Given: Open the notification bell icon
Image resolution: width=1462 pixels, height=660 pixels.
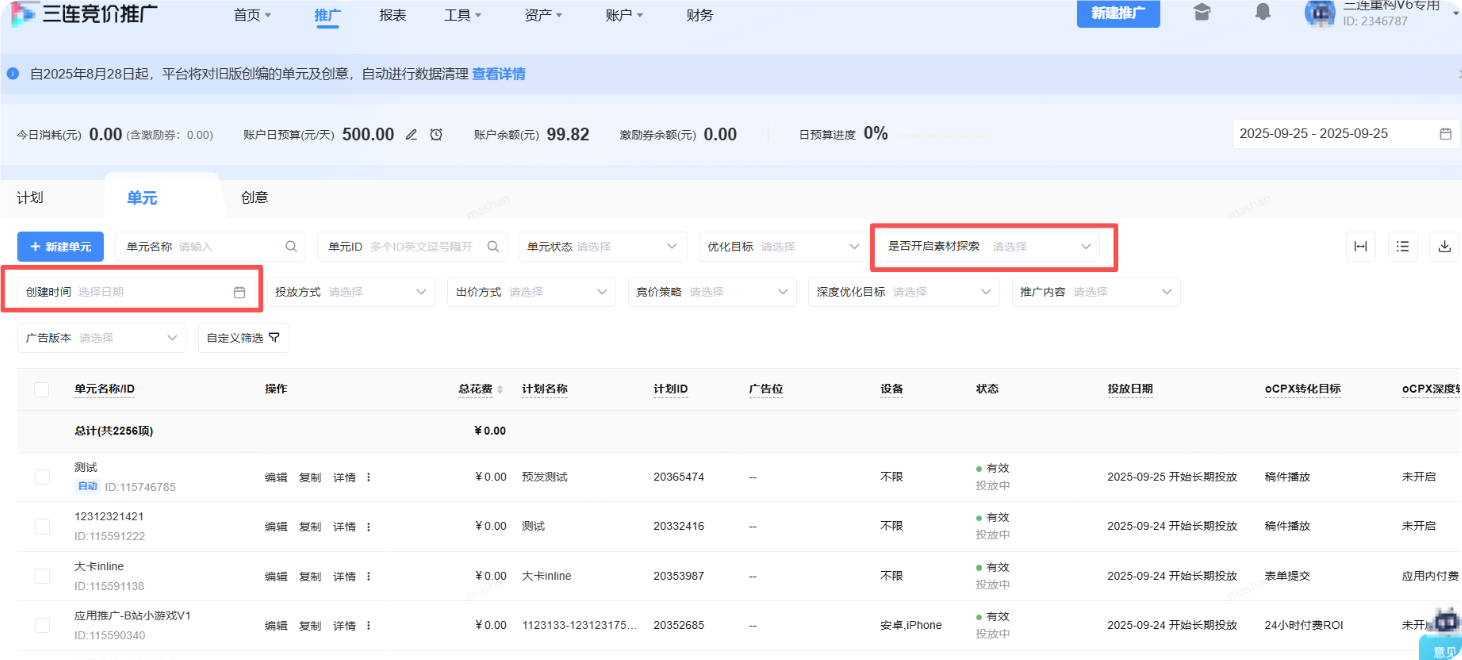Looking at the screenshot, I should pyautogui.click(x=1263, y=12).
